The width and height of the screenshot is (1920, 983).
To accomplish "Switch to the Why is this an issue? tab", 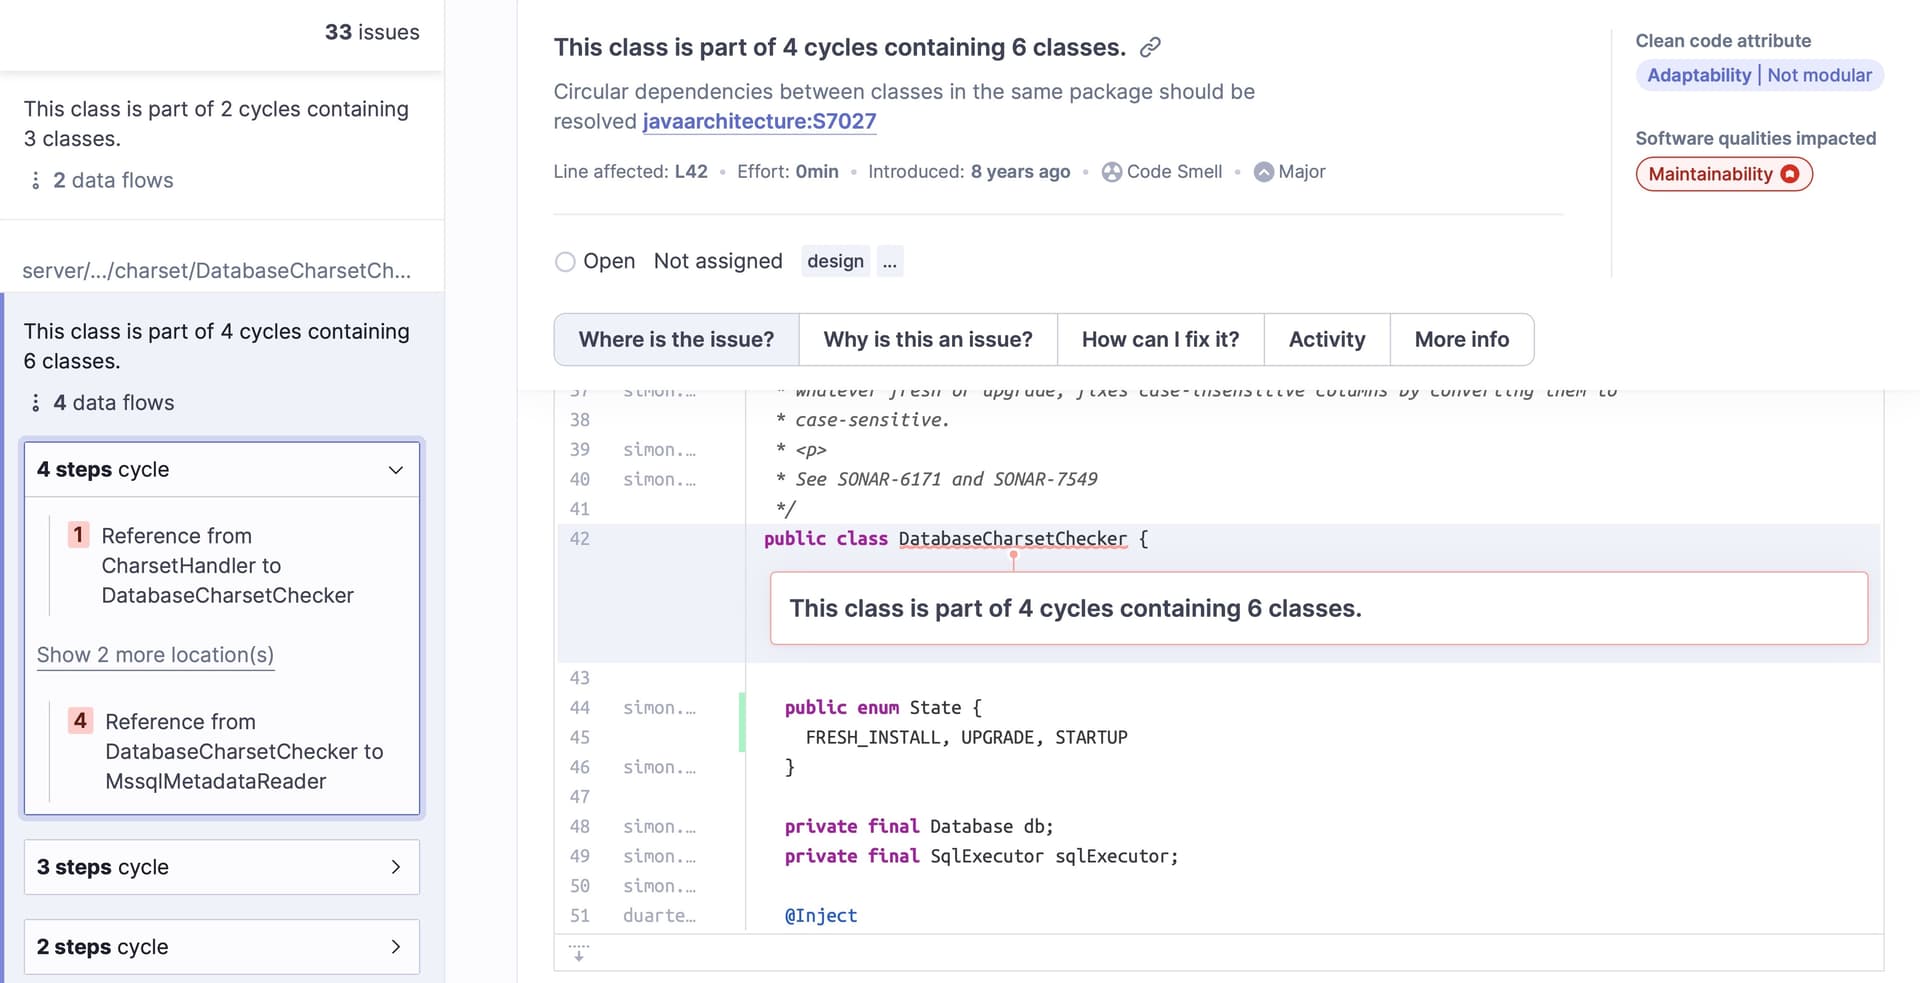I will pyautogui.click(x=927, y=339).
